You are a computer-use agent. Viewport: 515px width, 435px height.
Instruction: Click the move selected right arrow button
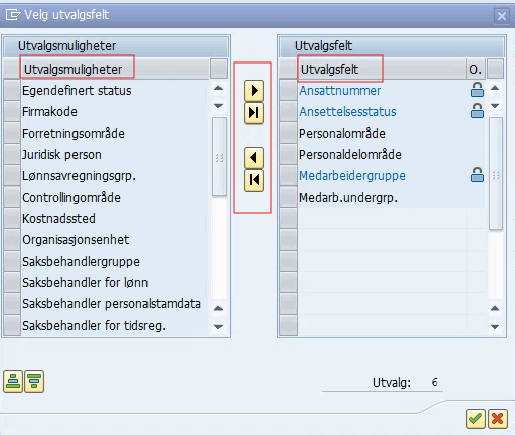point(254,91)
